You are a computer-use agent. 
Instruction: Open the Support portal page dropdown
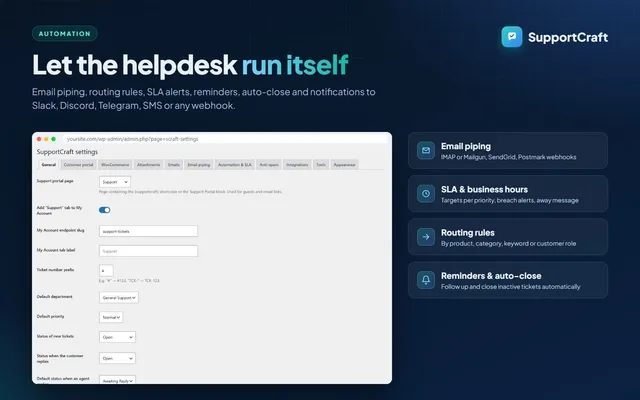tap(115, 182)
